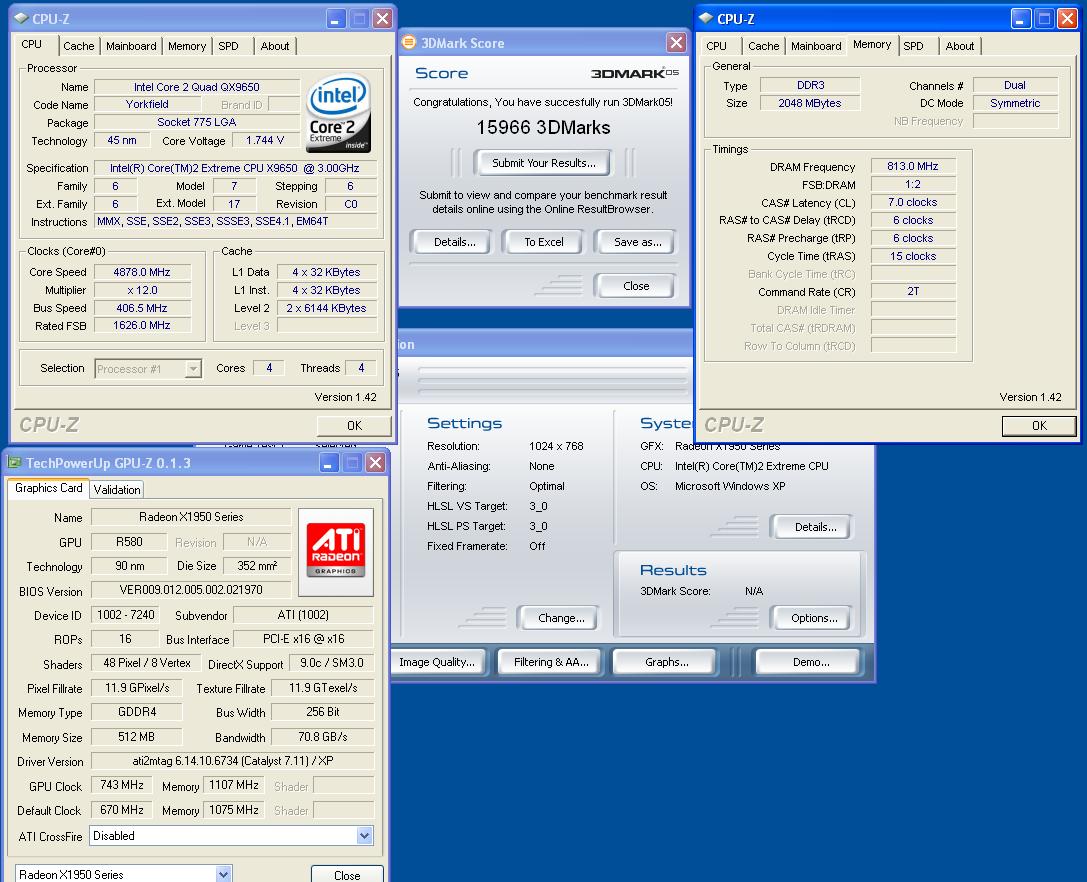Screen dimensions: 1087x882
Task: Expand the ATI CrossFire dropdown
Action: 365,836
